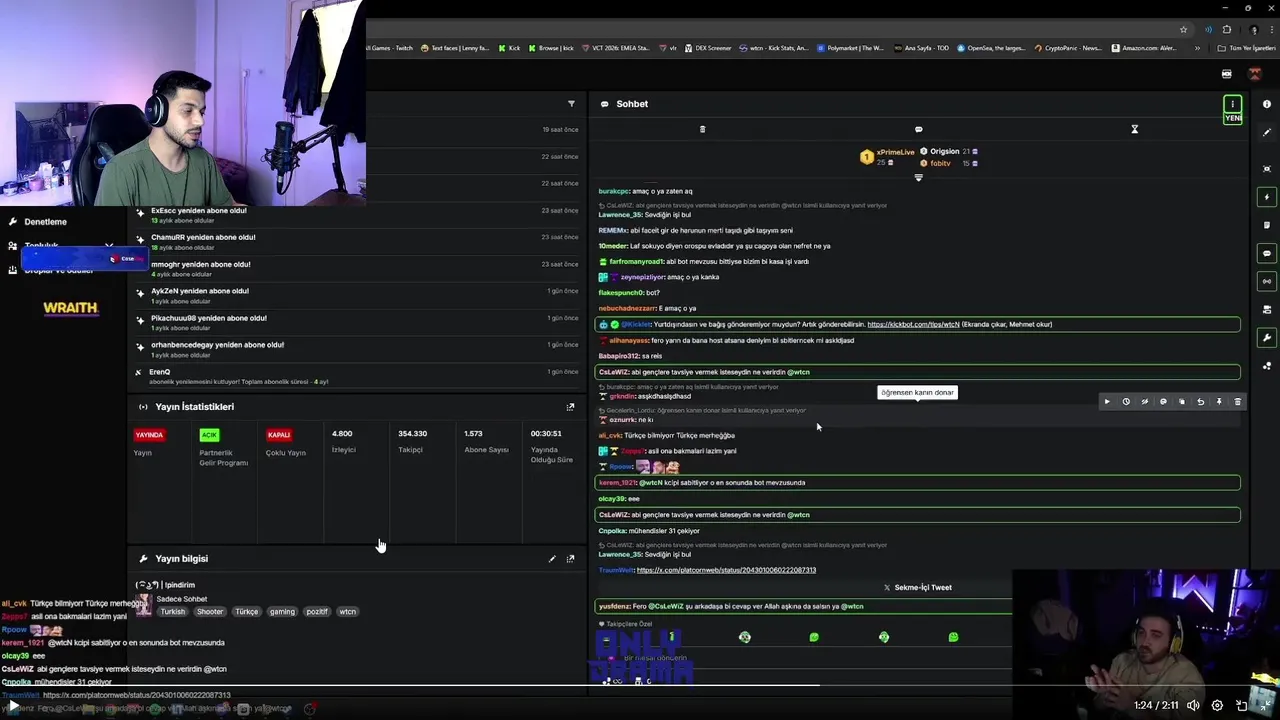Pop out the Yayın bilgisi panel

pyautogui.click(x=570, y=559)
